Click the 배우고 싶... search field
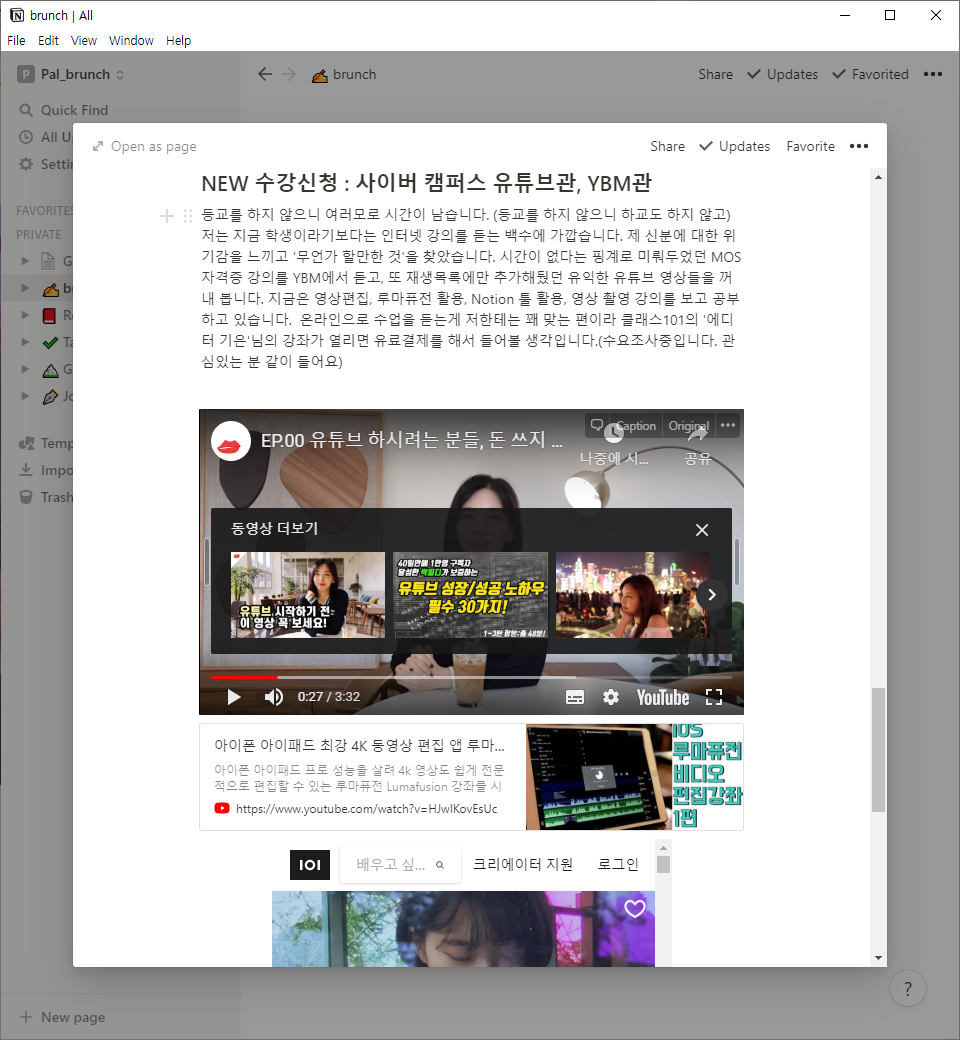This screenshot has width=960, height=1040. click(x=400, y=865)
